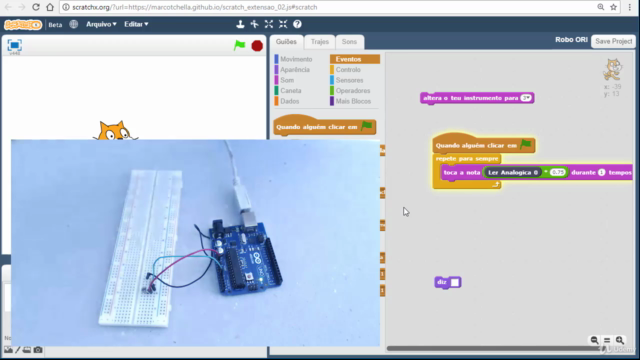Image resolution: width=640 pixels, height=360 pixels.
Task: Open the Editar menu
Action: pos(136,24)
